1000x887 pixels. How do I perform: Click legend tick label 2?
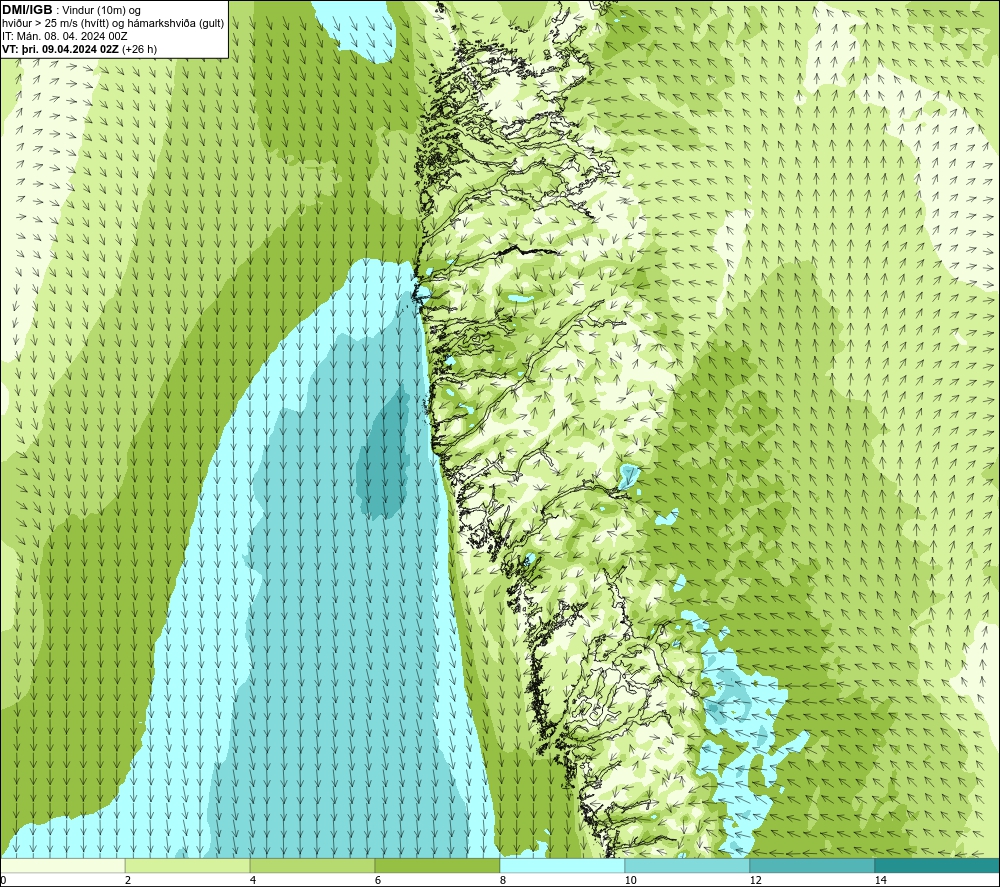click(128, 880)
